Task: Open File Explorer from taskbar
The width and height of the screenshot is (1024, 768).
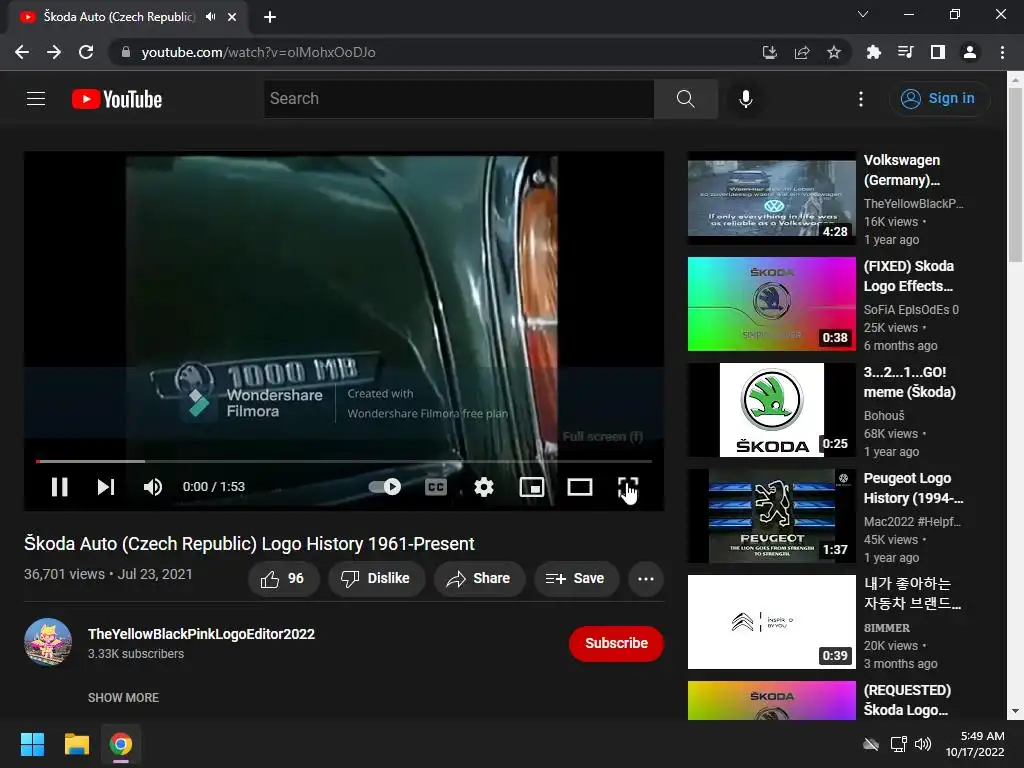Action: point(76,744)
